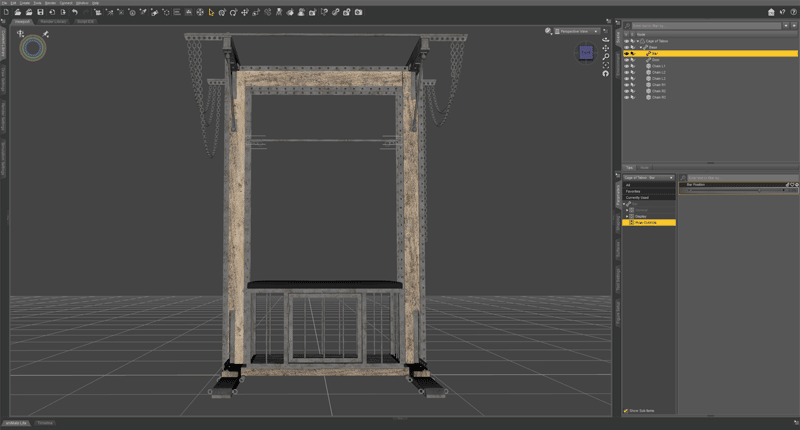Toggle visibility eye of Chain R2
800x430 pixels.
coord(627,91)
